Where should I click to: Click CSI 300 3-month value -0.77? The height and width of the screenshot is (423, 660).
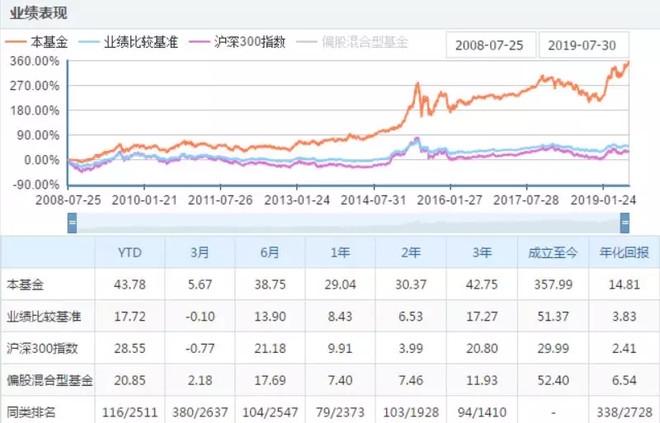tap(200, 349)
